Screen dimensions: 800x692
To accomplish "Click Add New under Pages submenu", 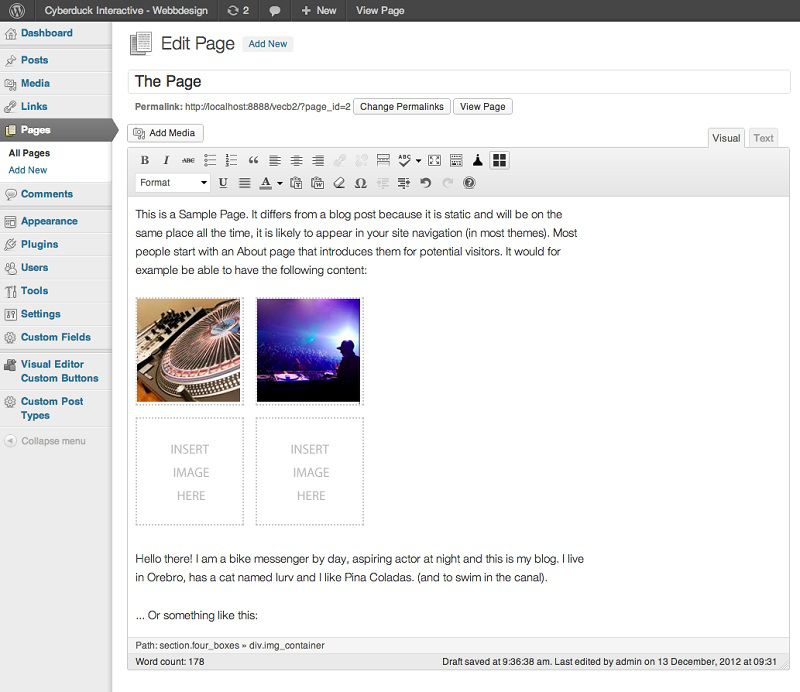I will [x=28, y=170].
